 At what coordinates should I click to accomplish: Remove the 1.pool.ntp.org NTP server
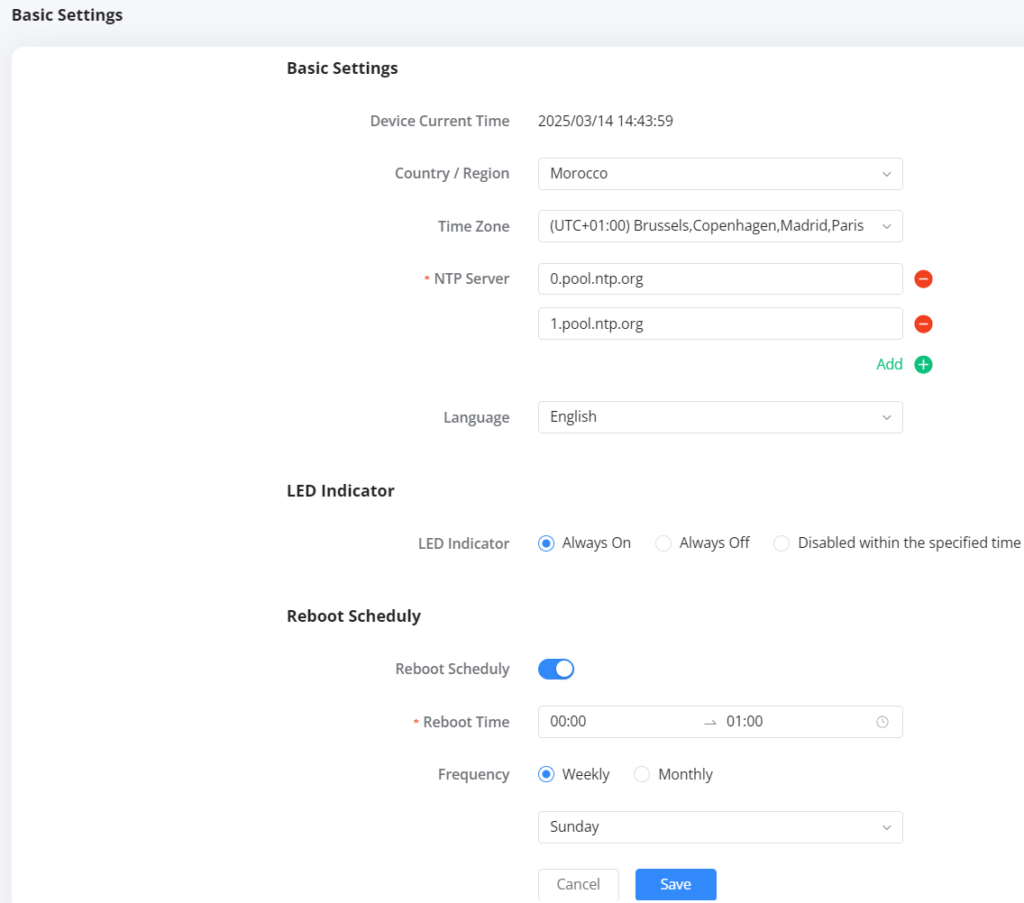click(923, 324)
